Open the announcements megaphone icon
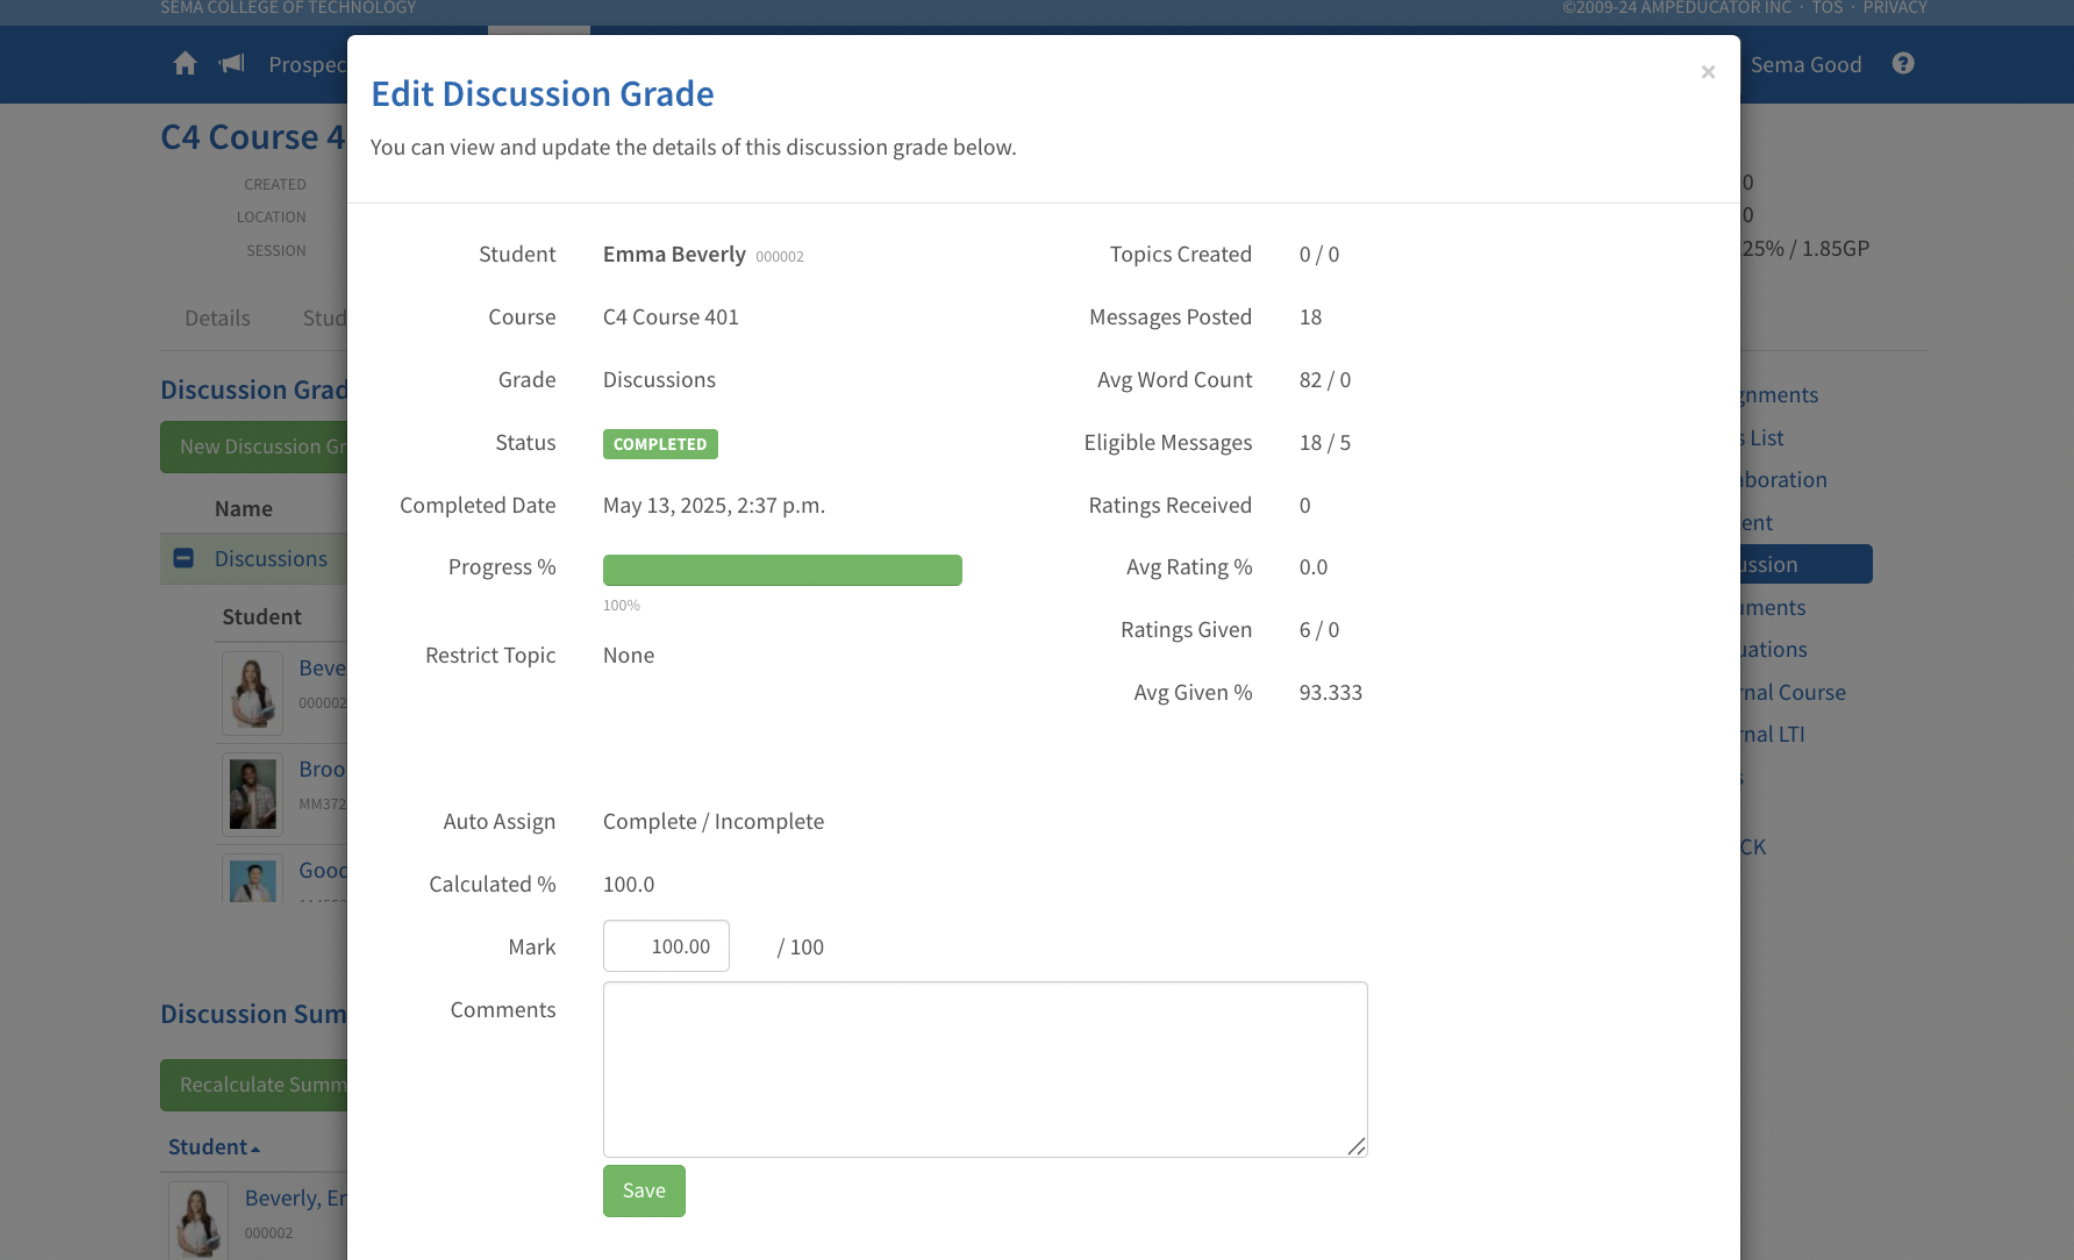Screen dimensions: 2074x1260 pyautogui.click(x=232, y=64)
